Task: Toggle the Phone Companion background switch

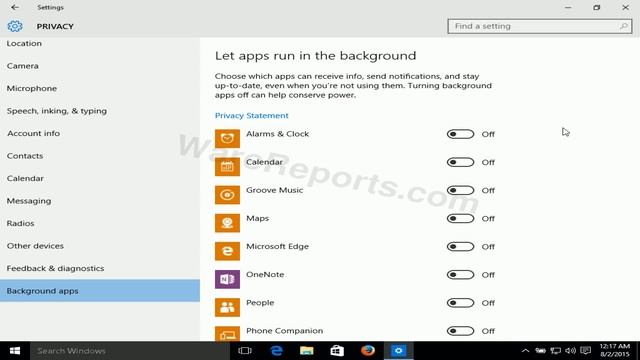Action: 460,331
